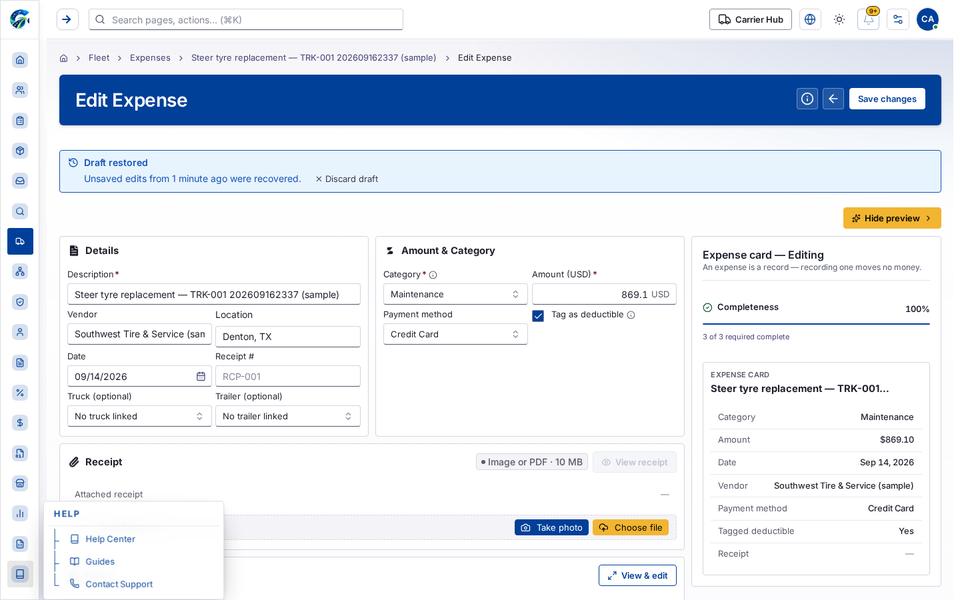Image resolution: width=960 pixels, height=600 pixels.
Task: Toggle the sun theme icon
Action: pos(839,20)
